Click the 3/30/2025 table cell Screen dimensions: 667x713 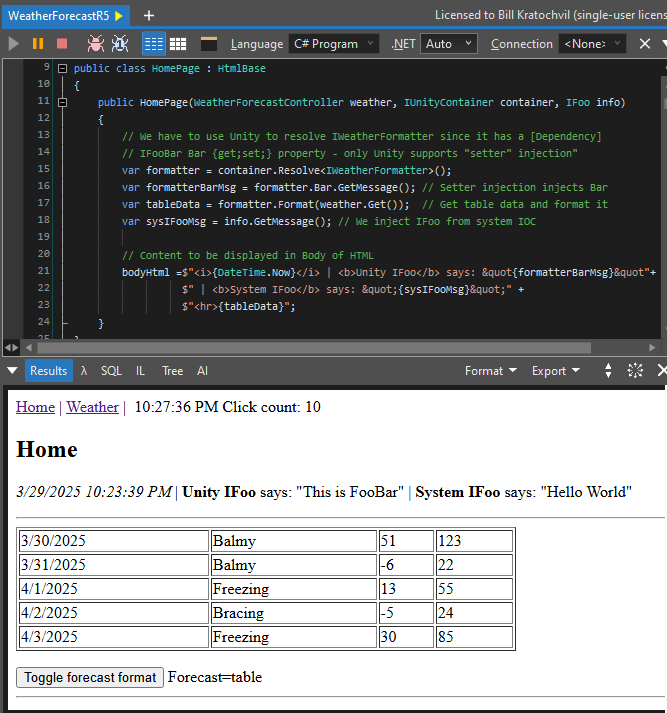114,541
